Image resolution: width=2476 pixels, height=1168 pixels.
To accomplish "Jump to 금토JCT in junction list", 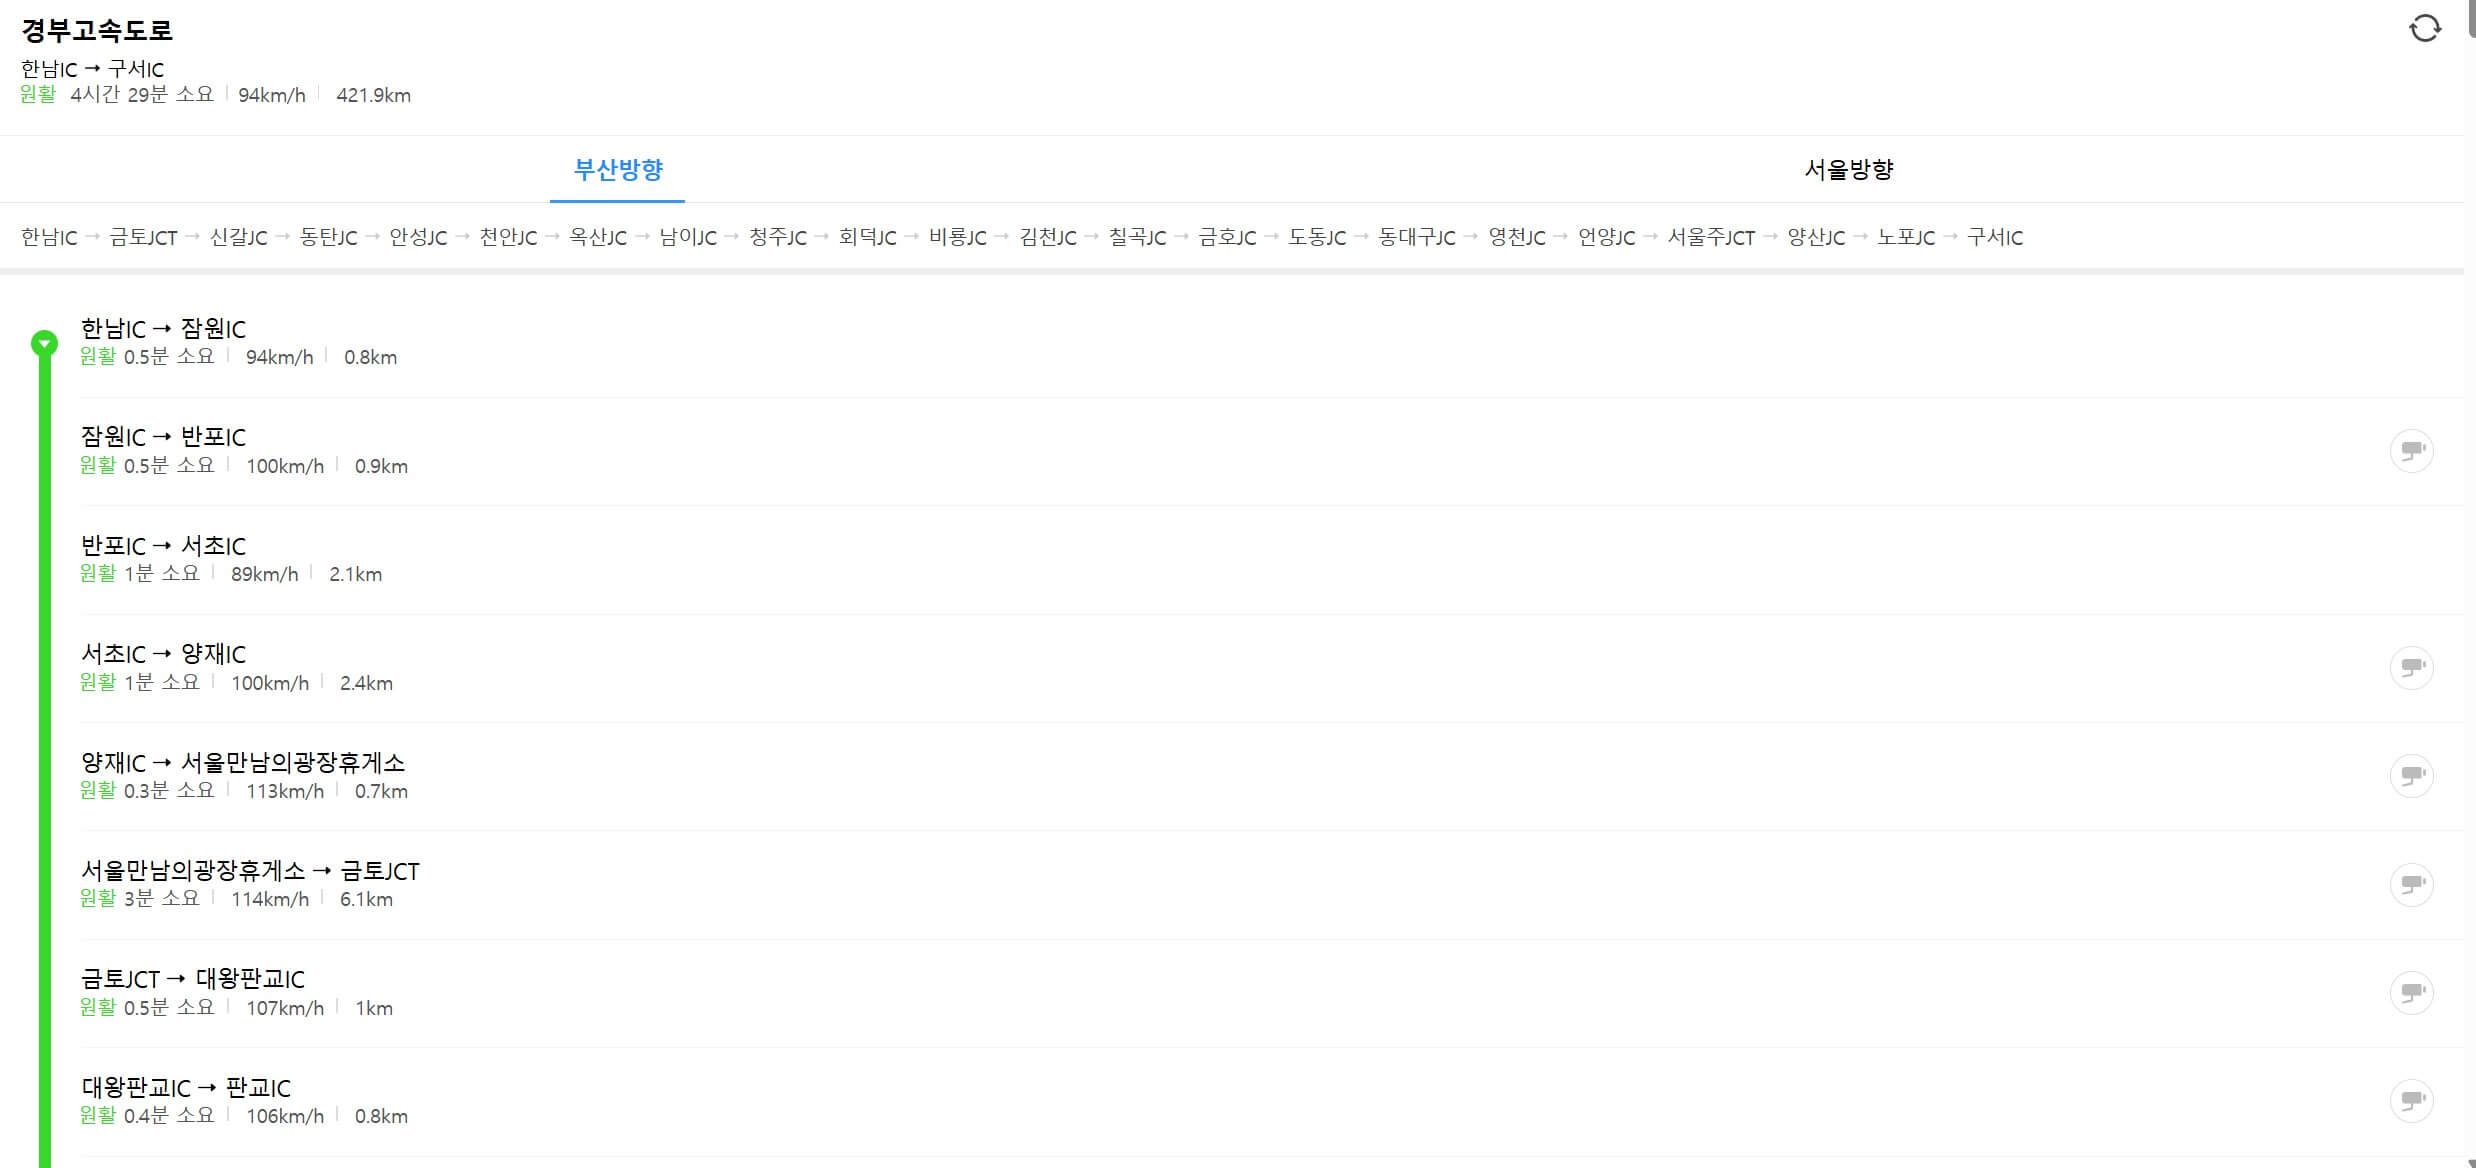I will 143,238.
